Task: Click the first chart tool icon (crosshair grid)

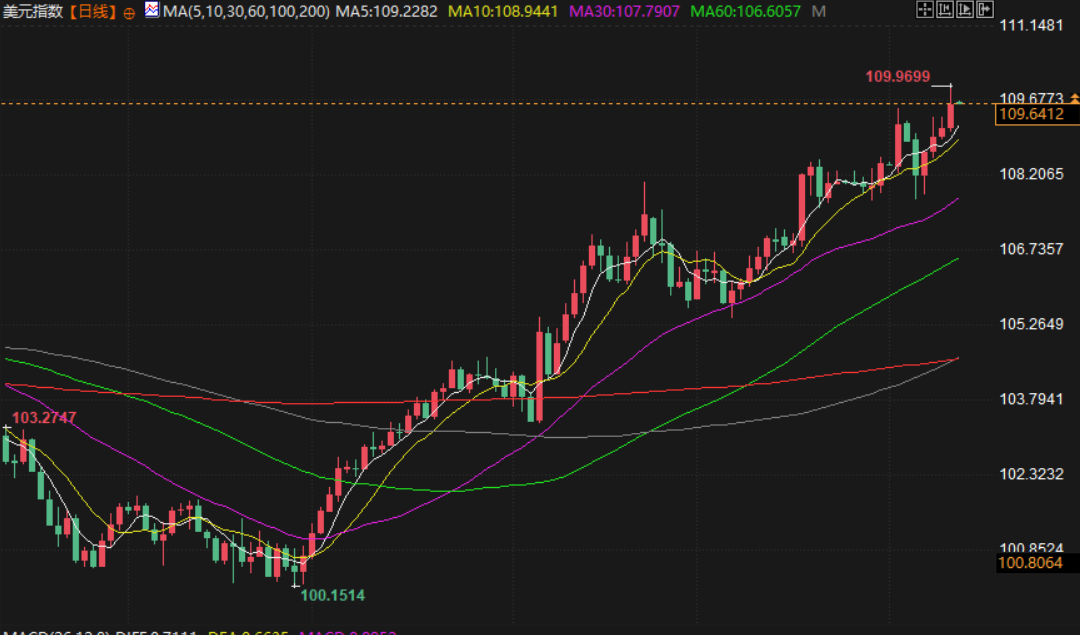Action: tap(925, 11)
